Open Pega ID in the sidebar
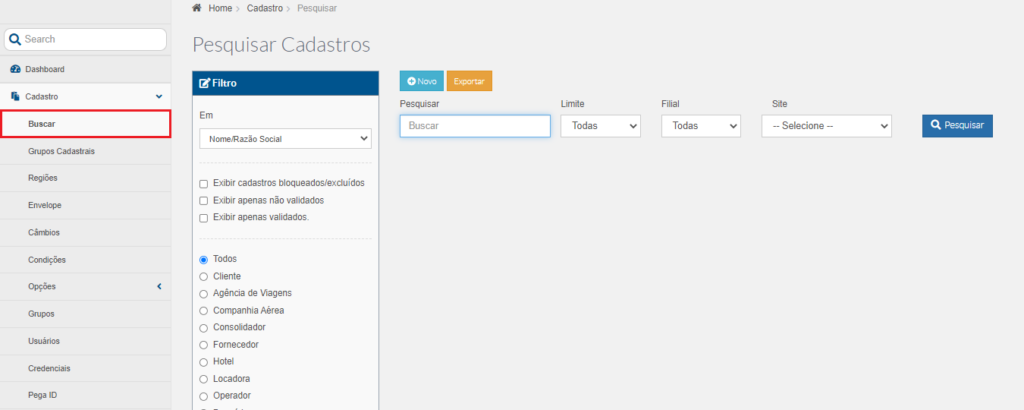 click(86, 396)
